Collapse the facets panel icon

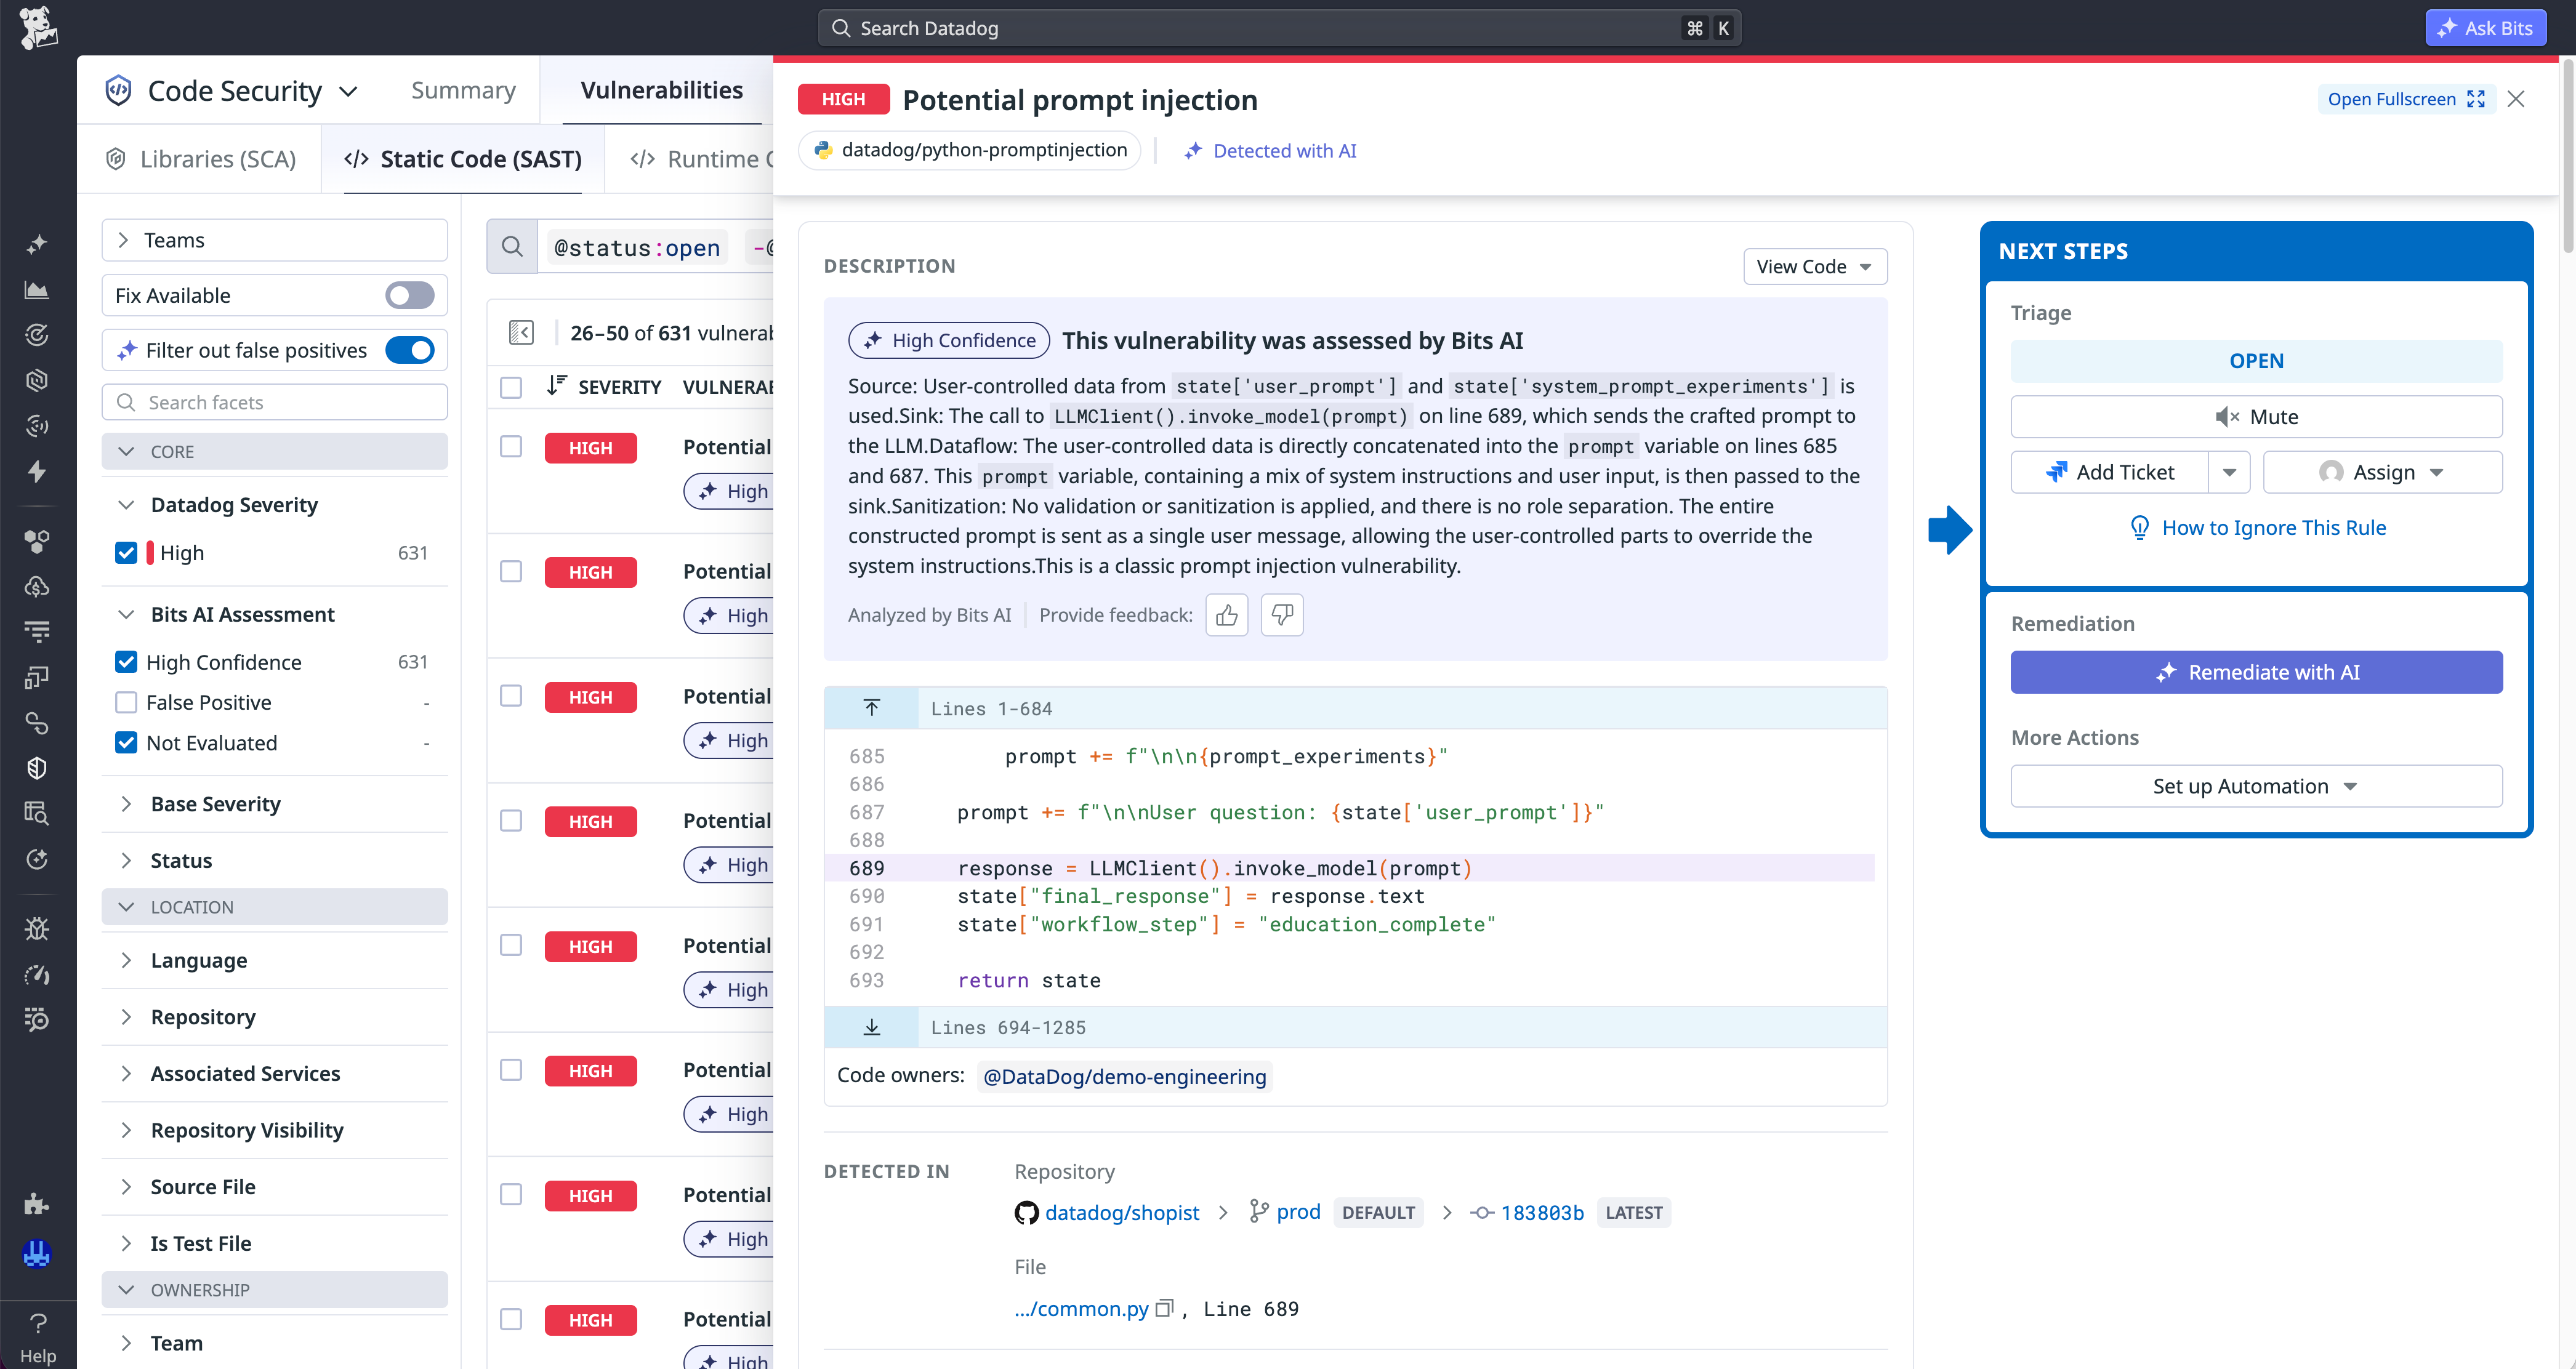521,332
